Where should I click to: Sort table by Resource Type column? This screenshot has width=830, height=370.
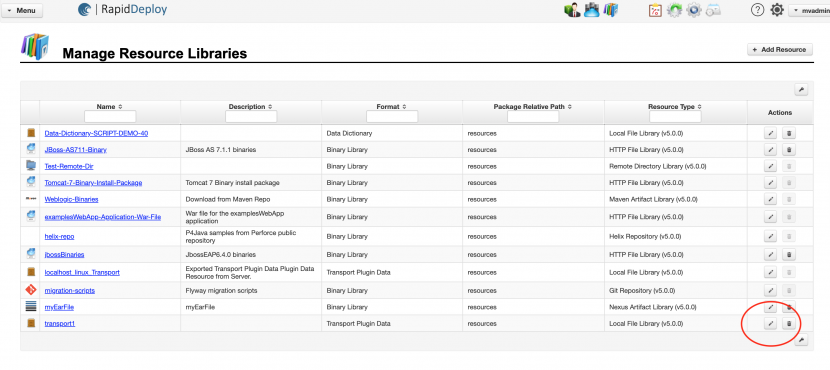point(700,106)
